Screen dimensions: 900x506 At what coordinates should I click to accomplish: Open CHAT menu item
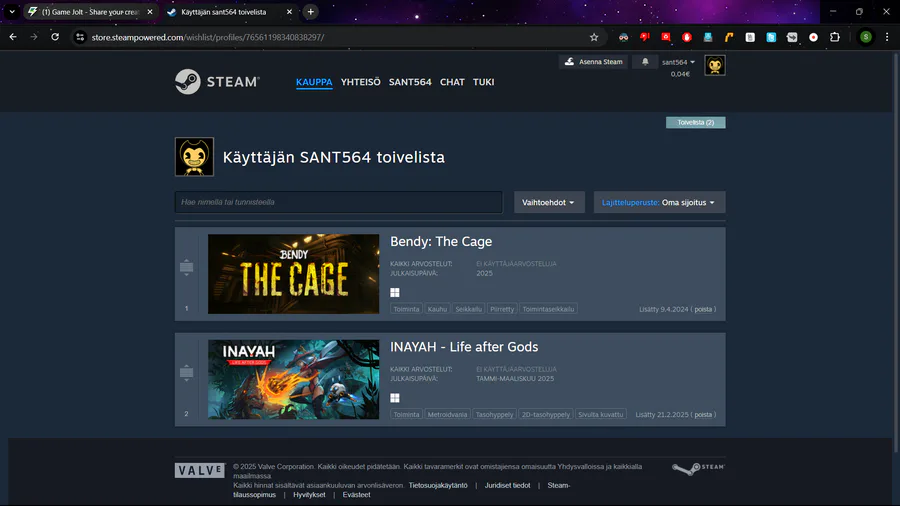tap(452, 82)
